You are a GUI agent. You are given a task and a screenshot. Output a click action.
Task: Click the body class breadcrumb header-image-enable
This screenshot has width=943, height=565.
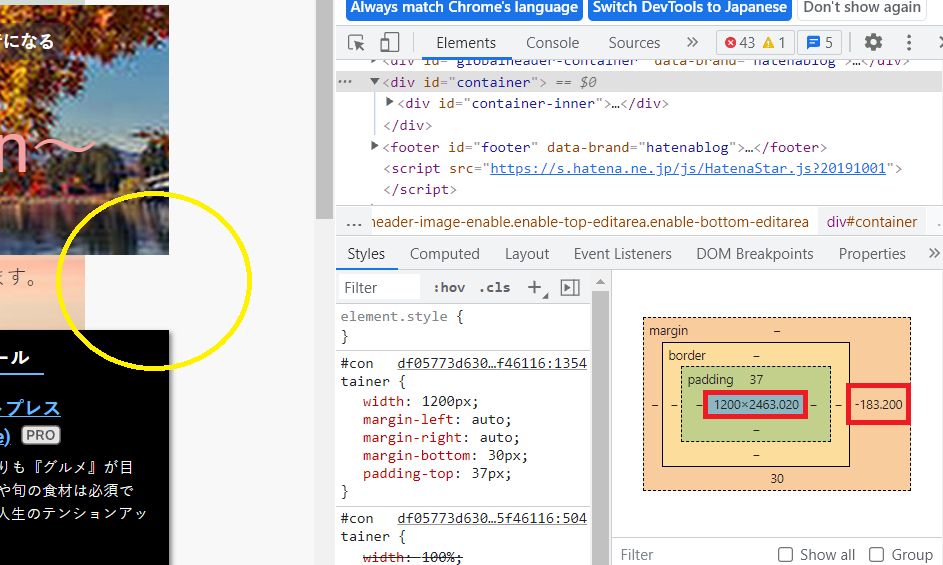(x=590, y=222)
